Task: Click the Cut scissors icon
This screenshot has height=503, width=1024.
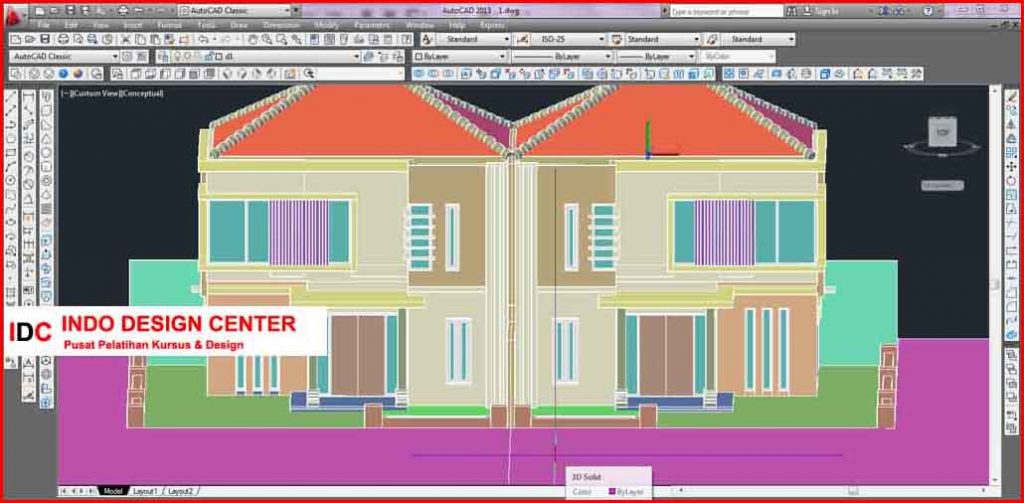Action: pos(125,39)
